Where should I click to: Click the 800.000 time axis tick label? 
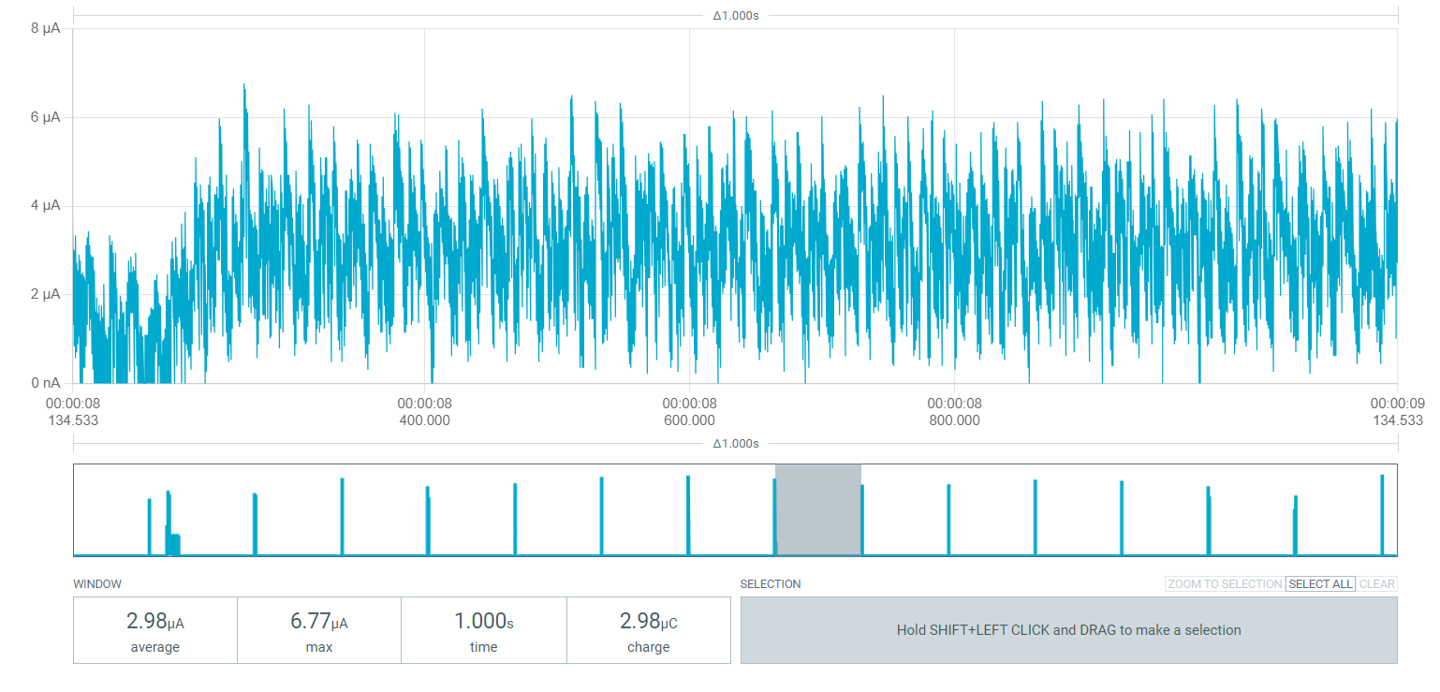pyautogui.click(x=954, y=421)
